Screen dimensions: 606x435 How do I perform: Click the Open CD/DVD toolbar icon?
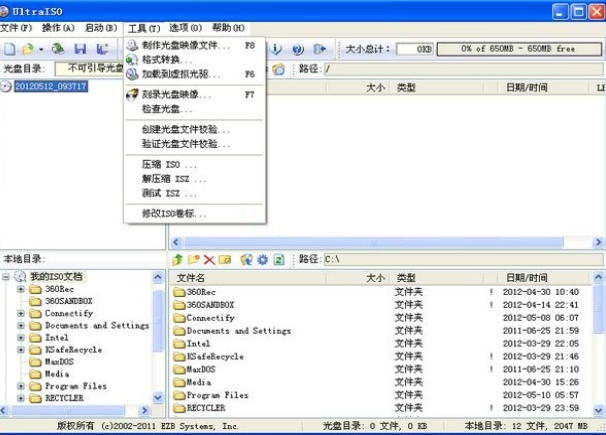[58, 49]
